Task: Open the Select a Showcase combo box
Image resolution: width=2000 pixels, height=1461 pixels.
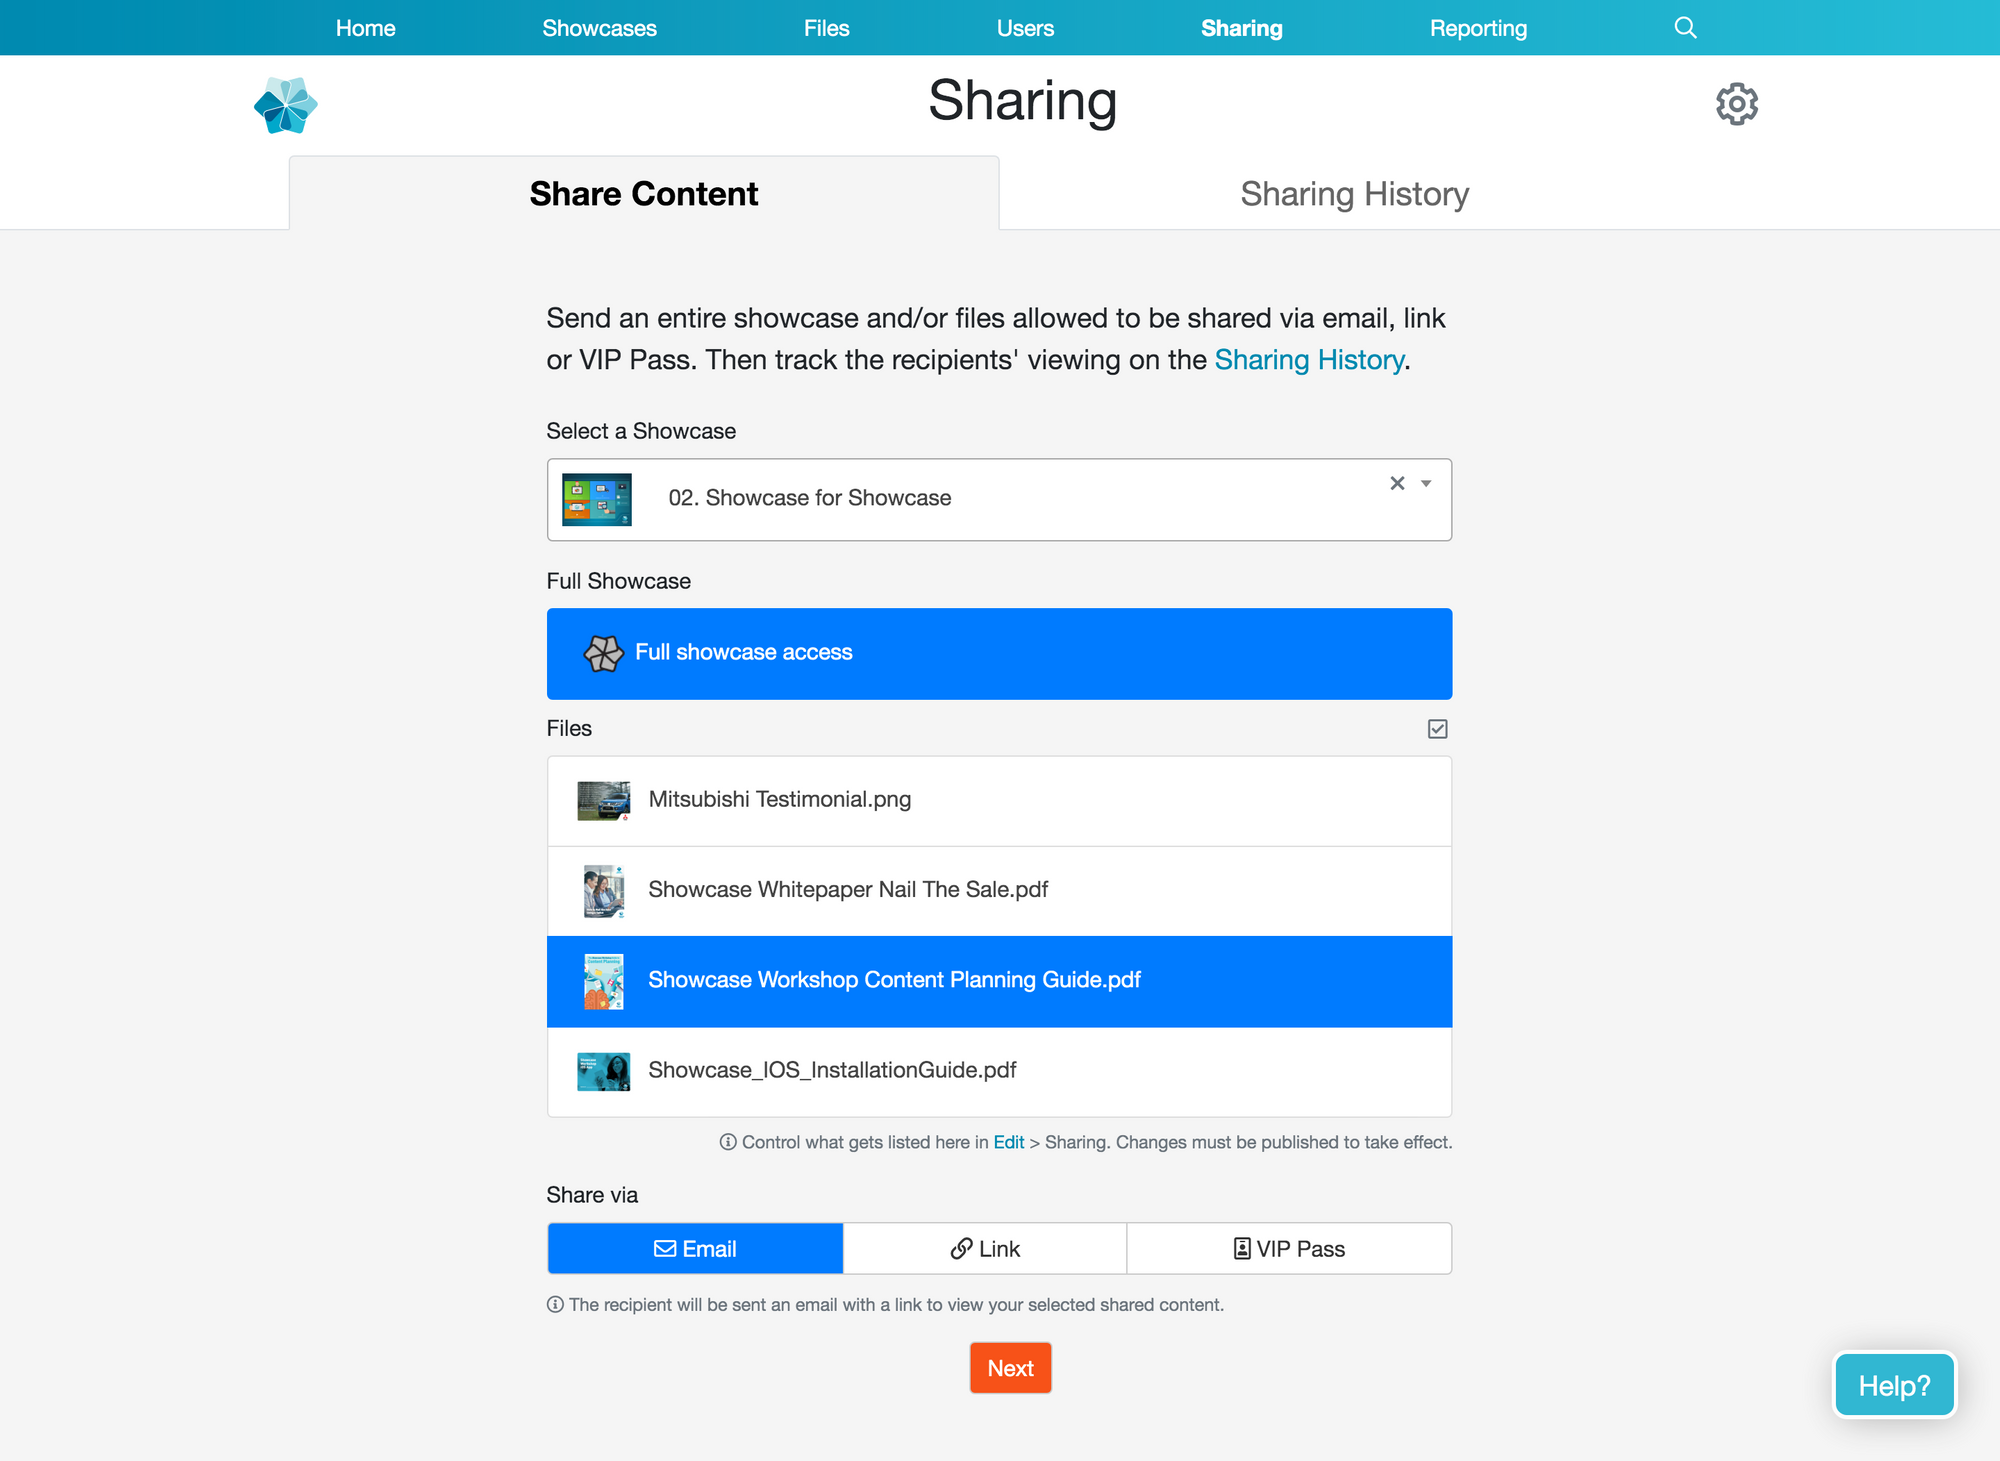Action: tap(998, 499)
